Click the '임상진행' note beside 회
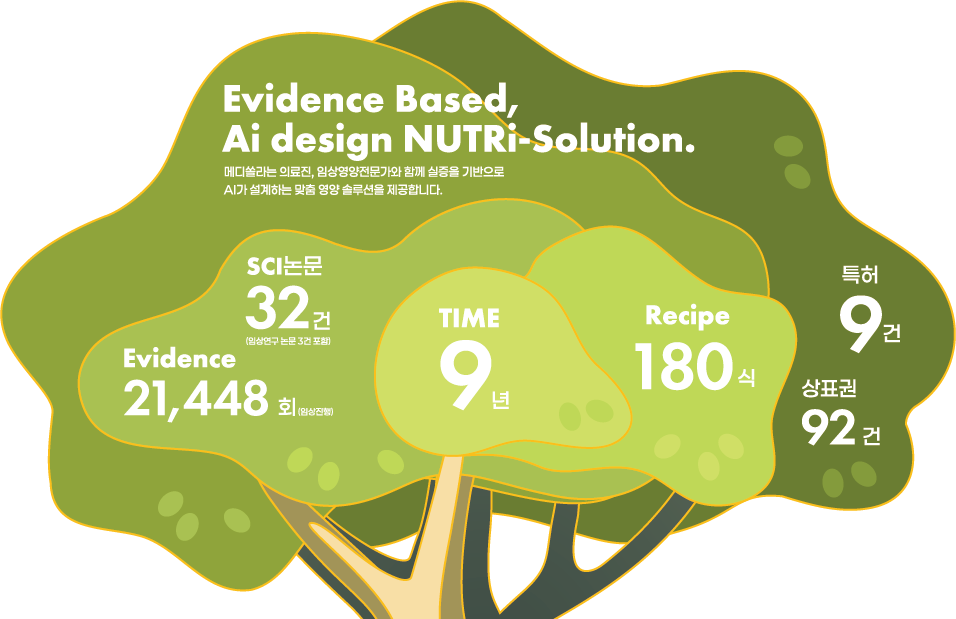The height and width of the screenshot is (619, 956). 316,412
